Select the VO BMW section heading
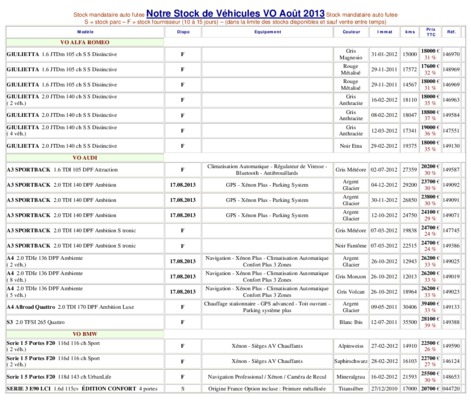The width and height of the screenshot is (471, 400). 85,334
